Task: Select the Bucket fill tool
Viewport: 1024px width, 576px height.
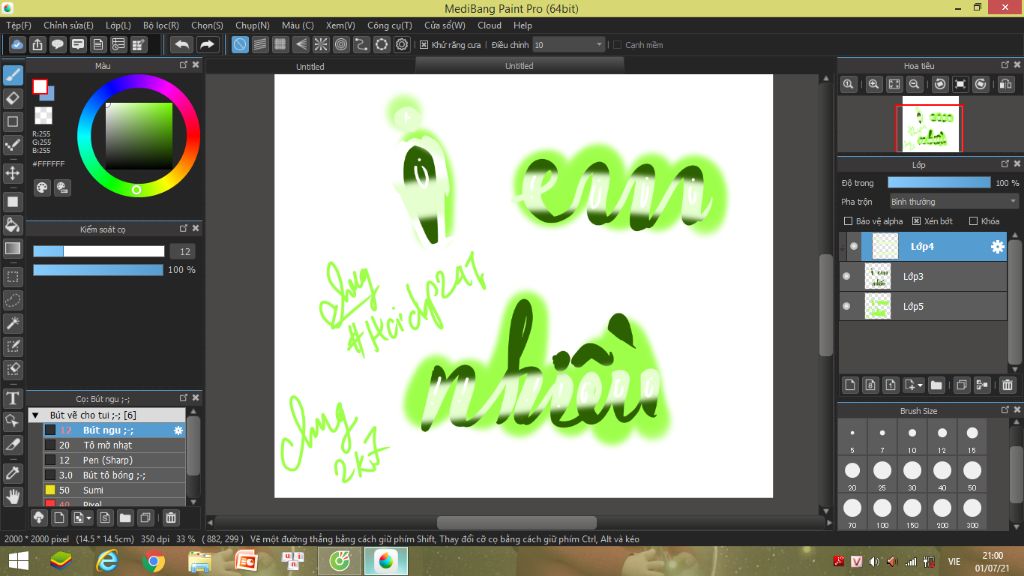Action: (x=12, y=225)
